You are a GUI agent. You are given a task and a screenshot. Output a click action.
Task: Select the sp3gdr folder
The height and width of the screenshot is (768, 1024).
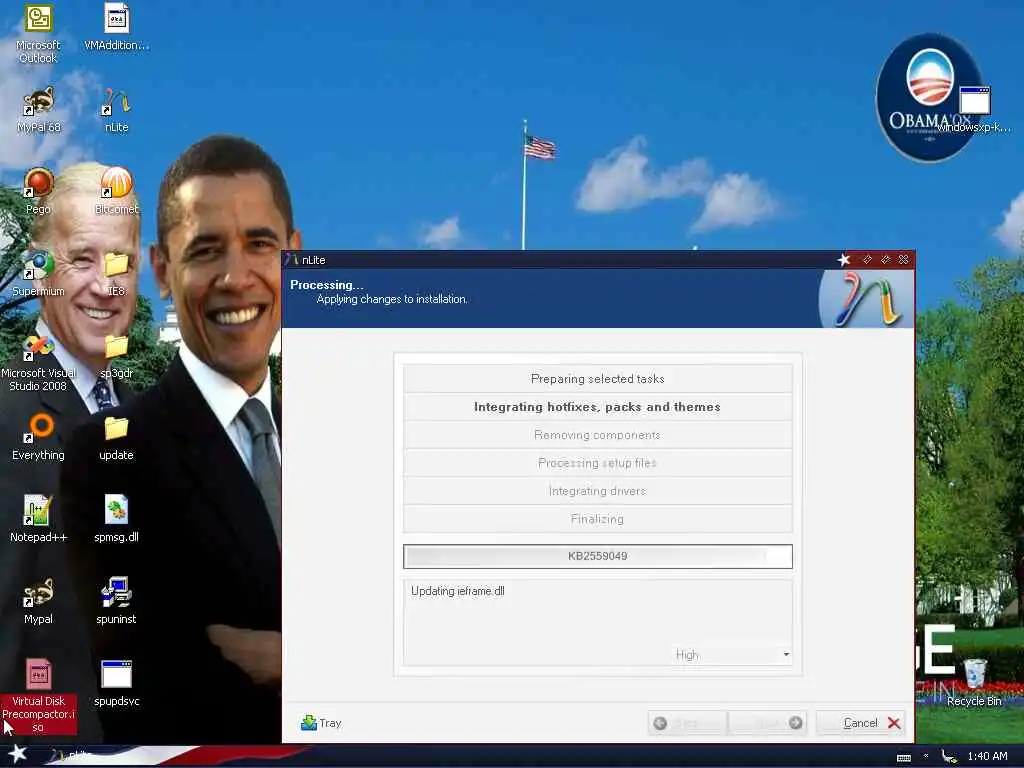[116, 356]
